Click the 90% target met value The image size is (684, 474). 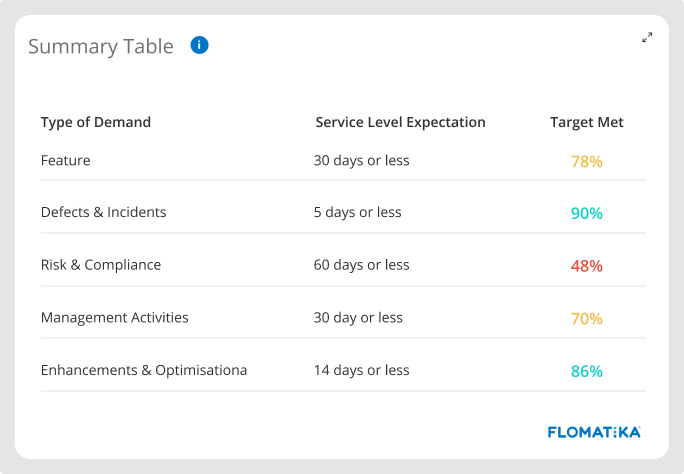coord(586,213)
